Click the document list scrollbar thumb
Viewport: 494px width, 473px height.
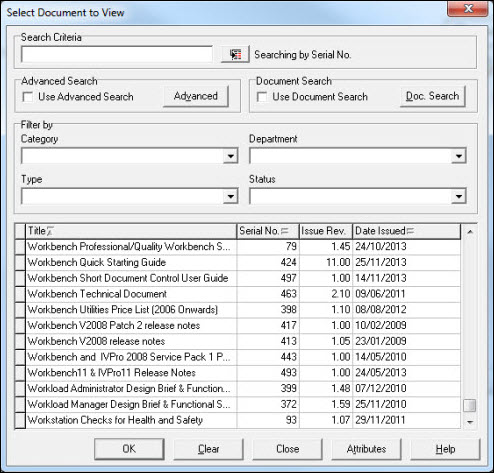coord(470,405)
